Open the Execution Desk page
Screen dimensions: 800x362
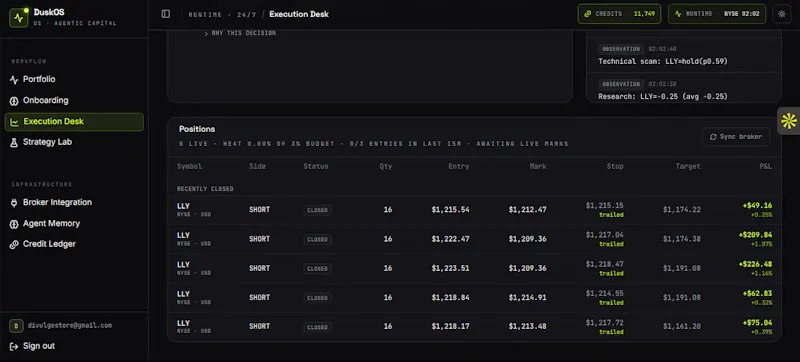pos(74,122)
